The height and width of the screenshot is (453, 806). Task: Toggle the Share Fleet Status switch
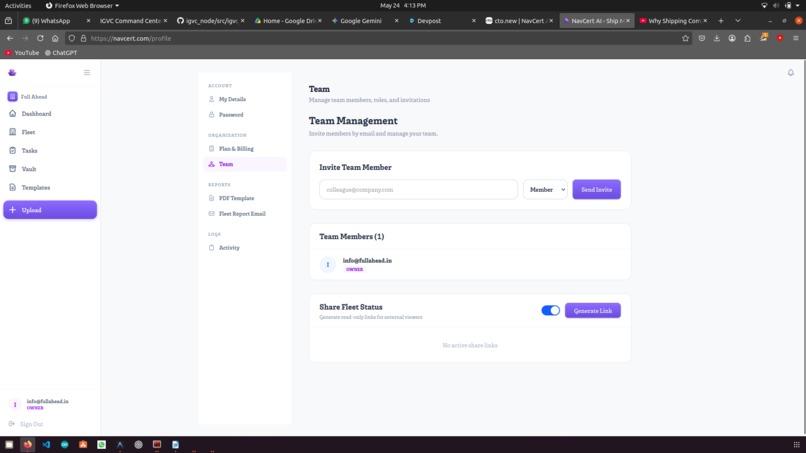pos(551,311)
